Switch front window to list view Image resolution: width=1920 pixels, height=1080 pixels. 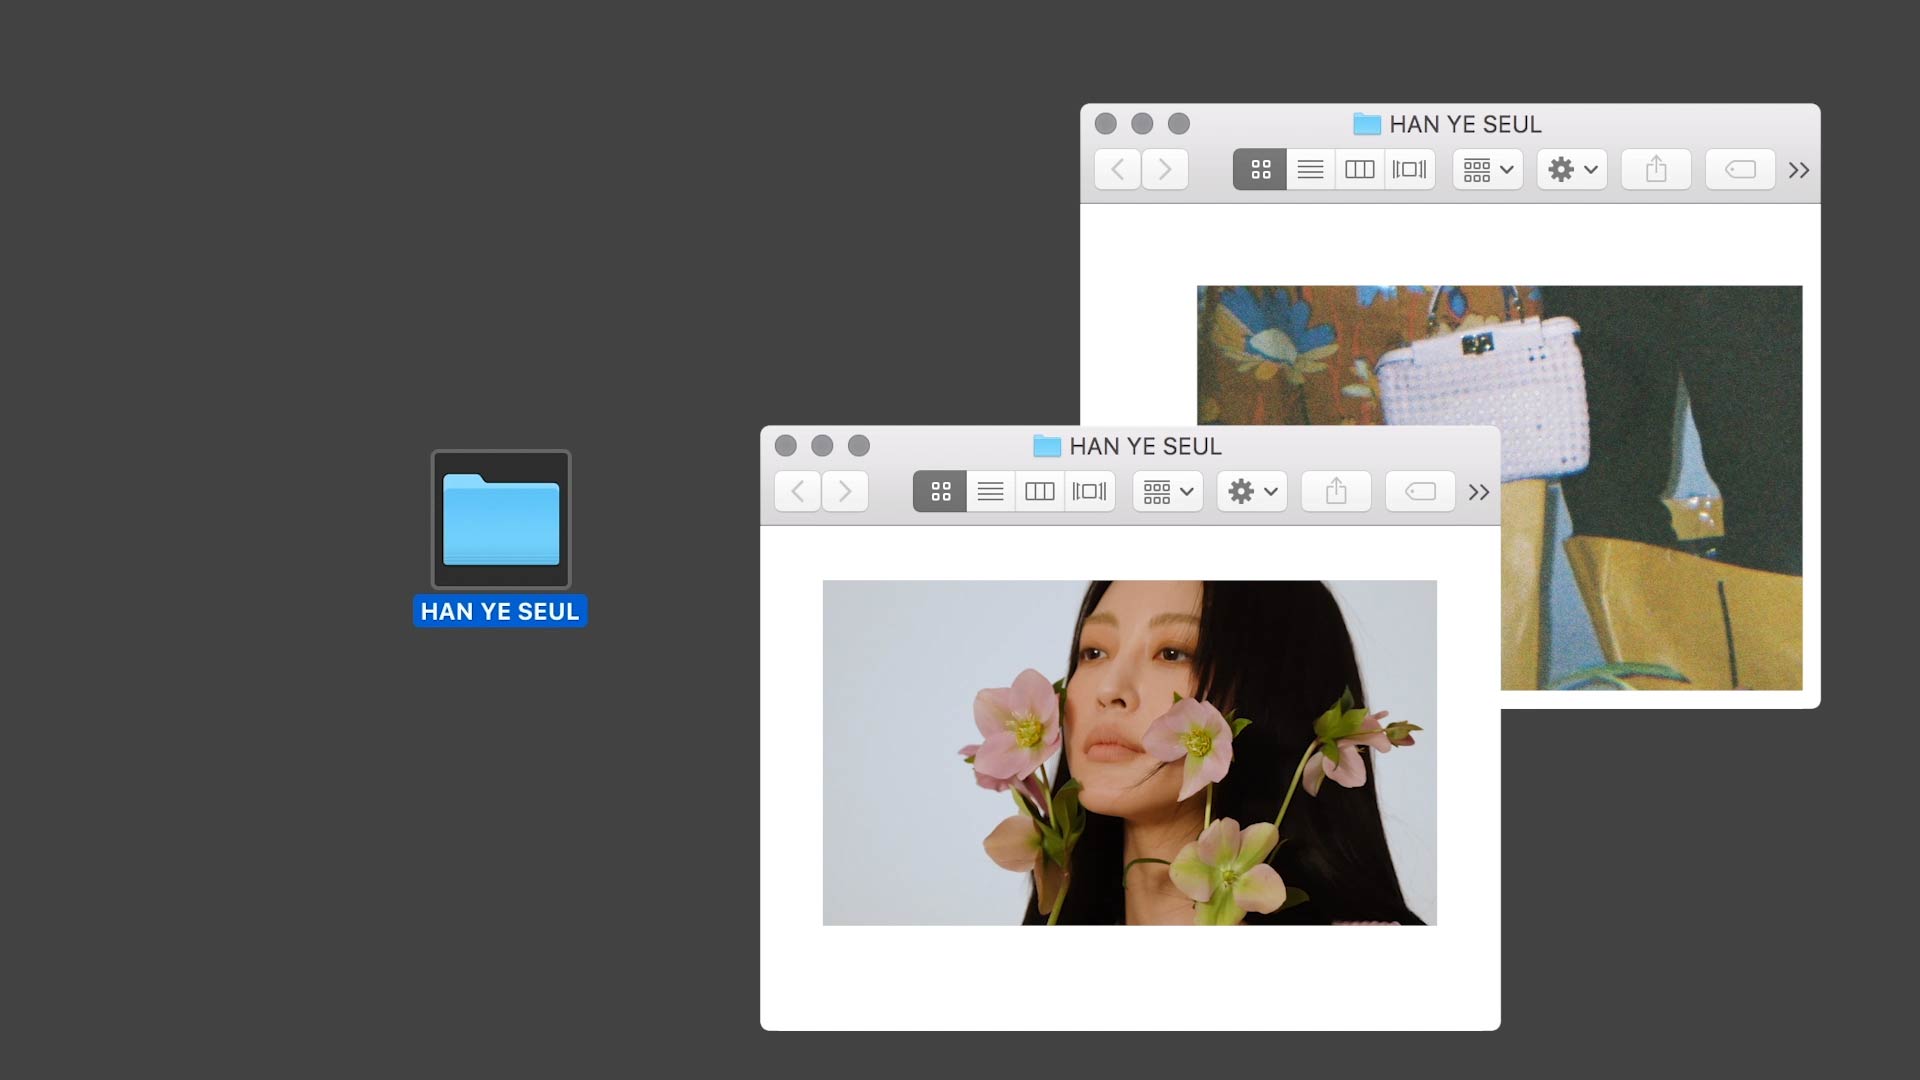coord(990,491)
